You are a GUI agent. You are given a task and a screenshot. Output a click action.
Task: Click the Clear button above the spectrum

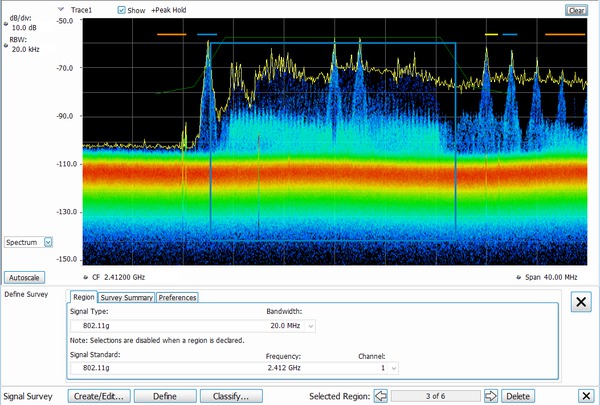click(x=576, y=10)
